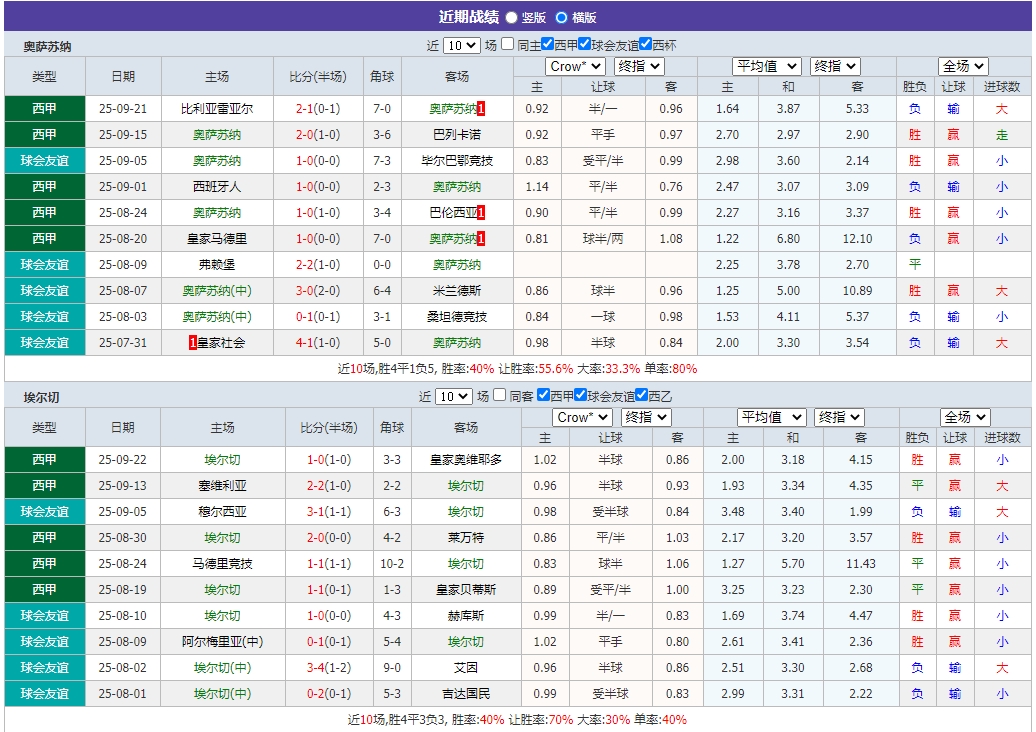Viewport: 1036px width, 732px height.
Task: Select the 竖版 display mode
Action: click(512, 16)
